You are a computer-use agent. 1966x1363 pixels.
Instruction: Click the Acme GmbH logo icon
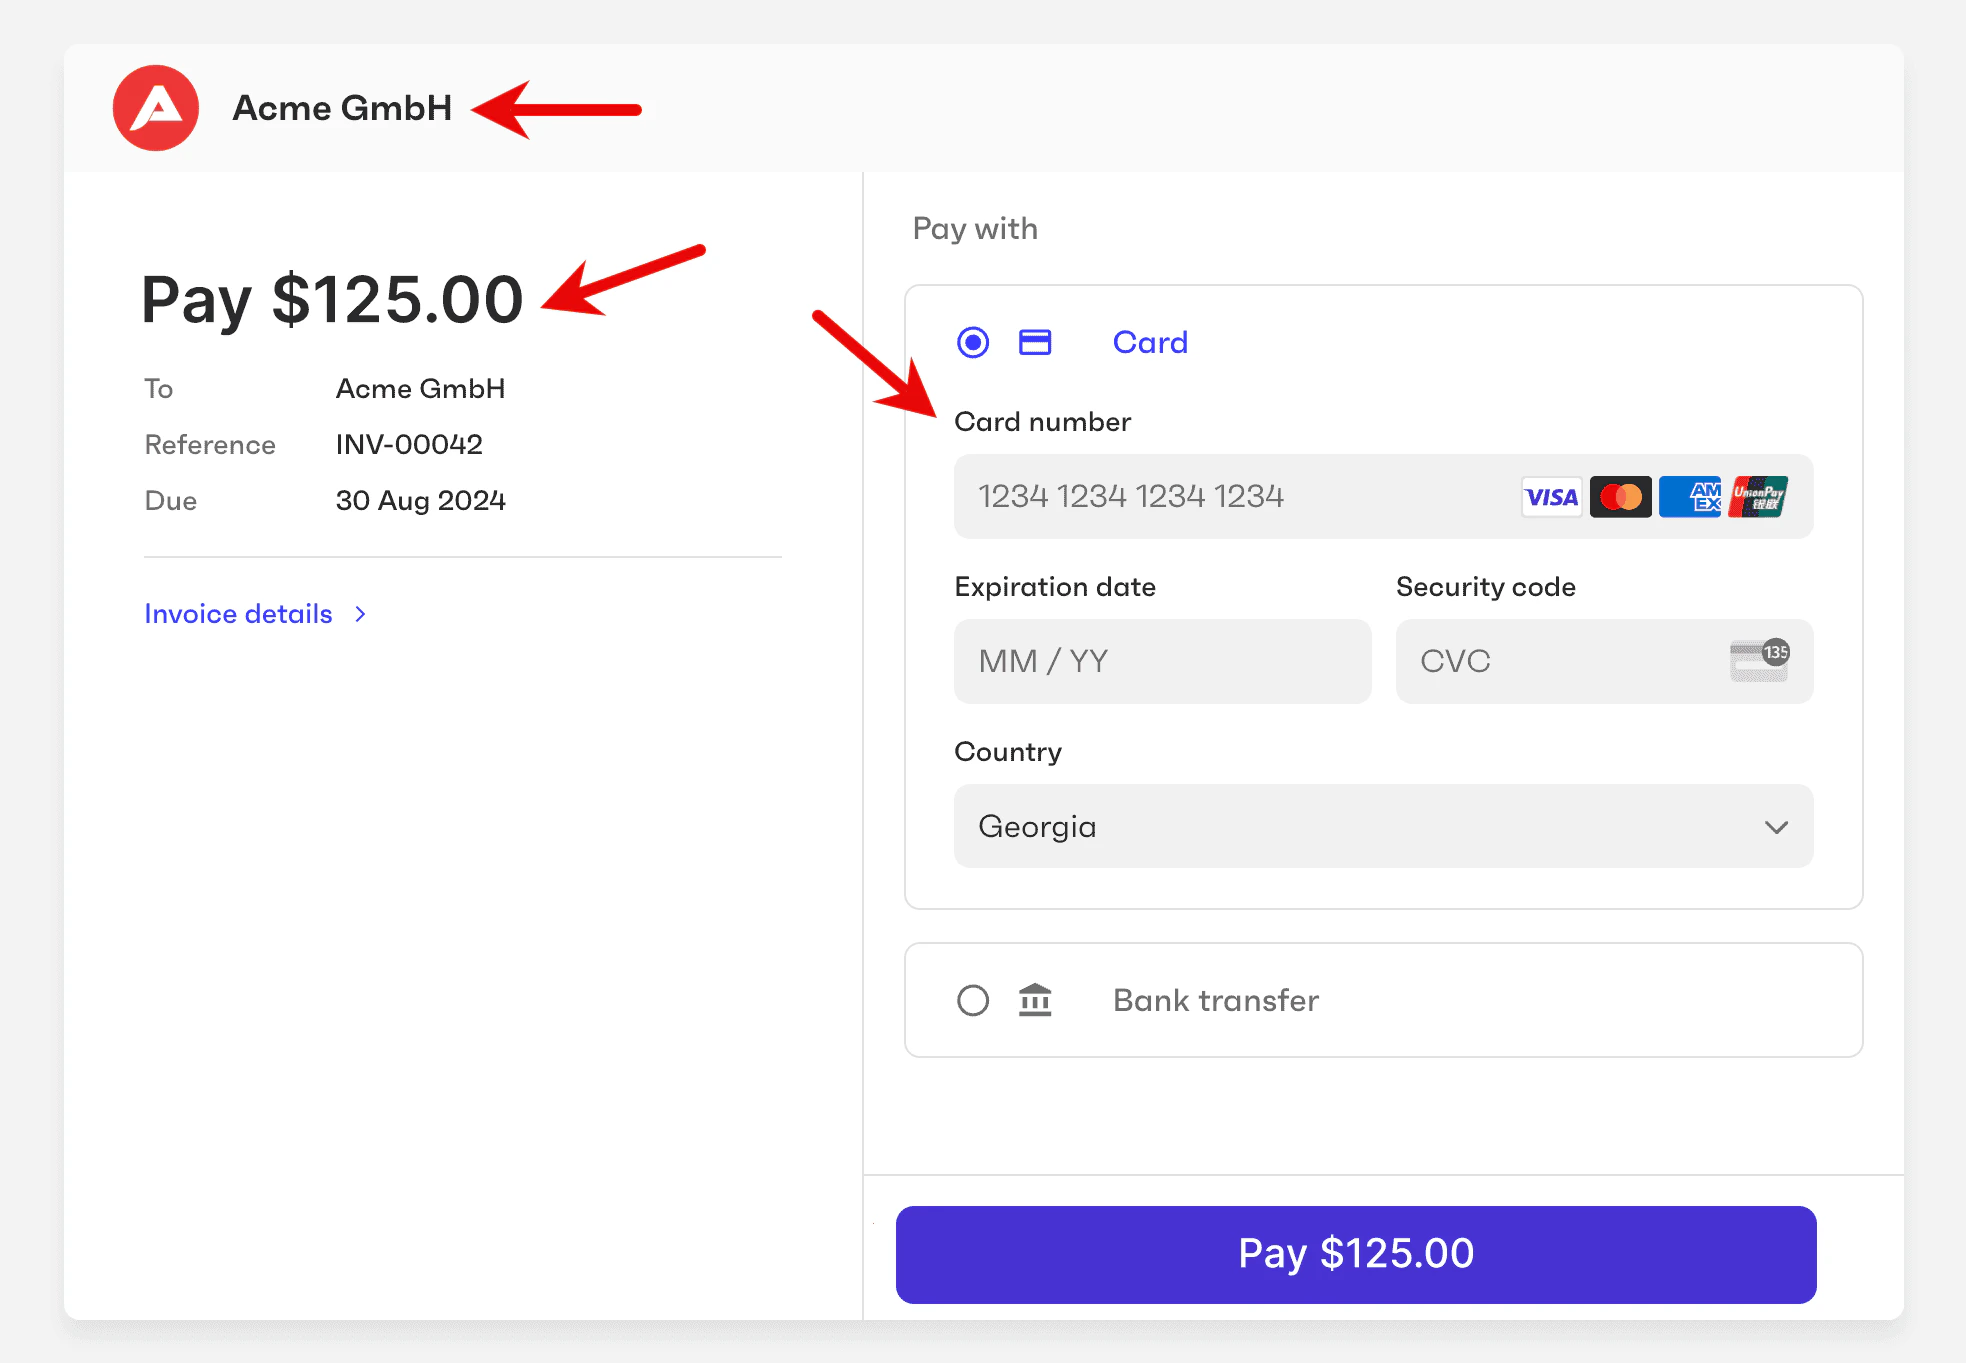(x=155, y=108)
